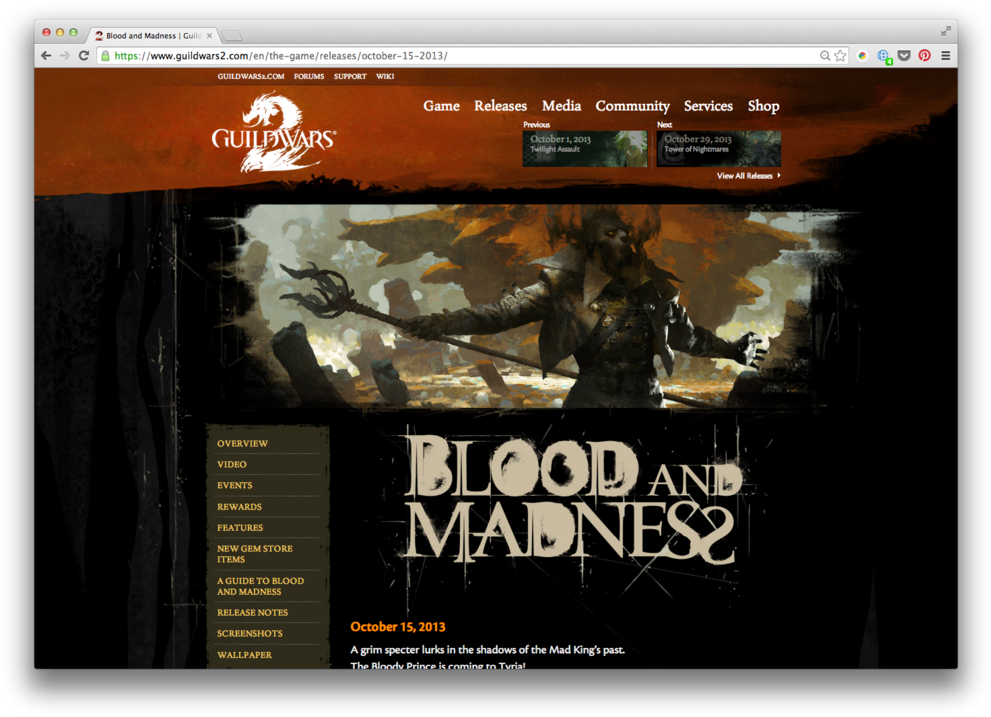Open the Game navigation menu
Image resolution: width=991 pixels, height=717 pixels.
click(441, 106)
